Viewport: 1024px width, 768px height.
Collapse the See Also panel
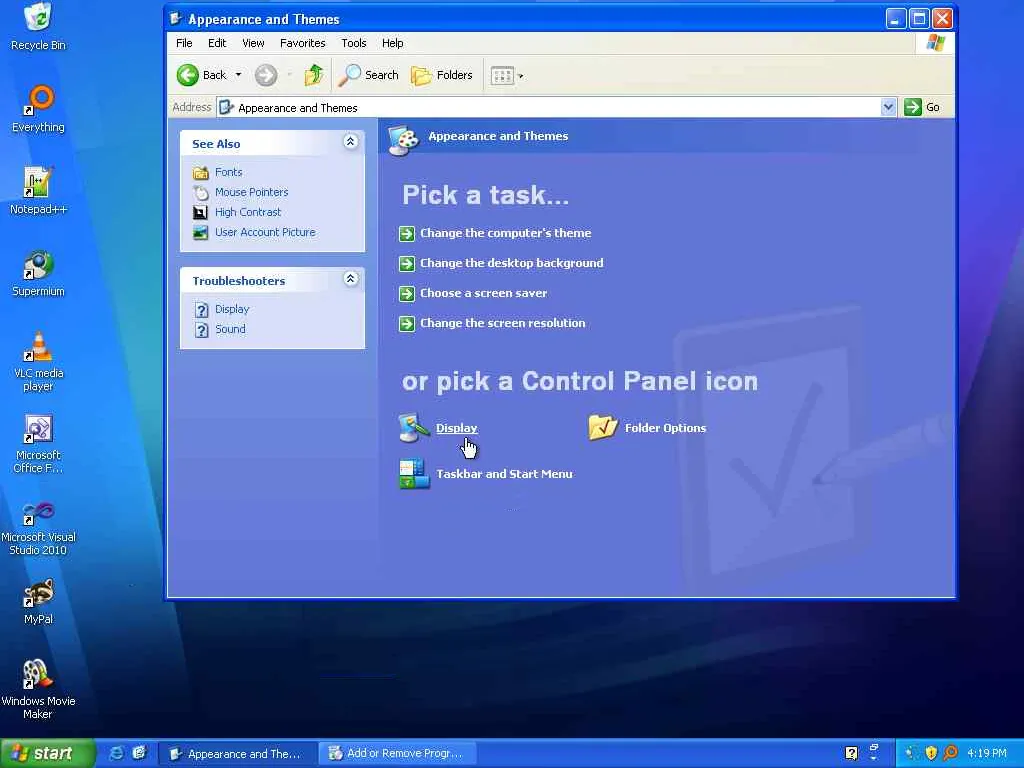351,142
